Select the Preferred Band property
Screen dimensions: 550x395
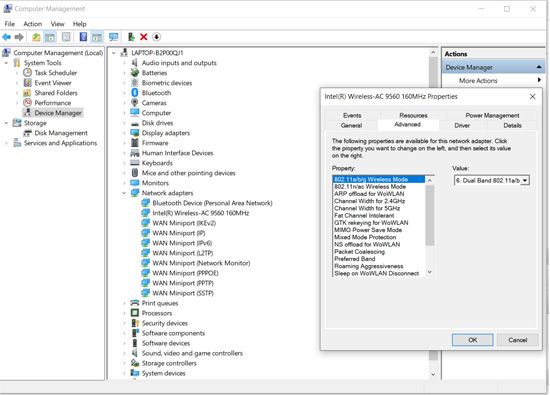click(x=355, y=259)
